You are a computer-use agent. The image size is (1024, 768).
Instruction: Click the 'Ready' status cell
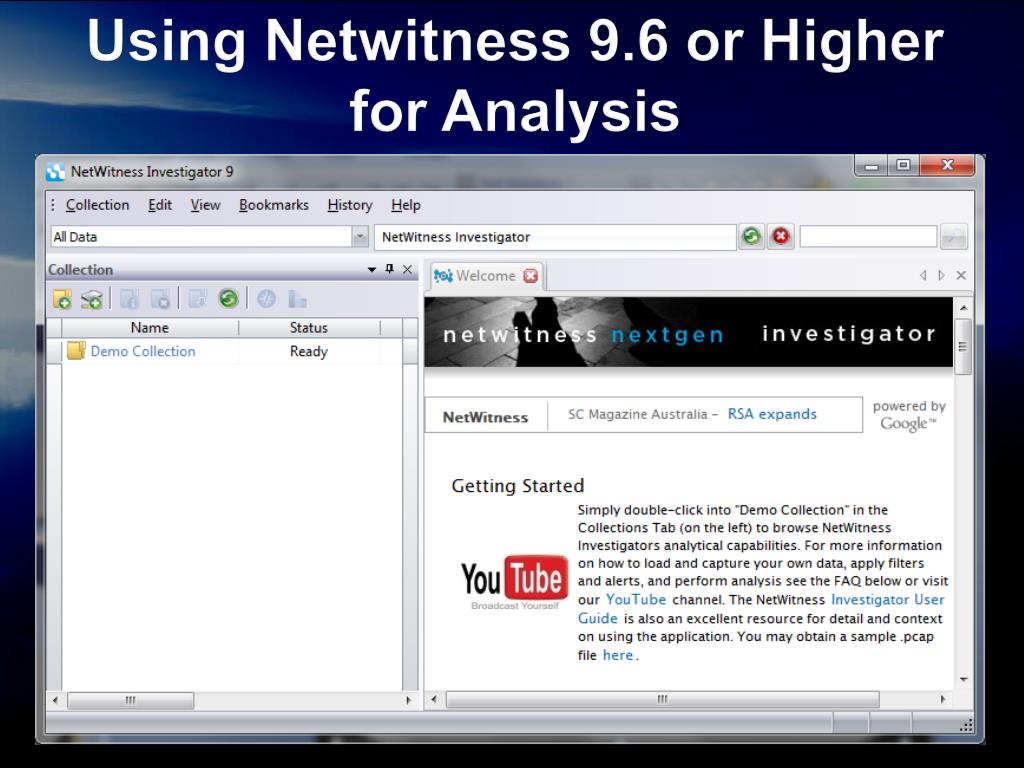point(309,351)
